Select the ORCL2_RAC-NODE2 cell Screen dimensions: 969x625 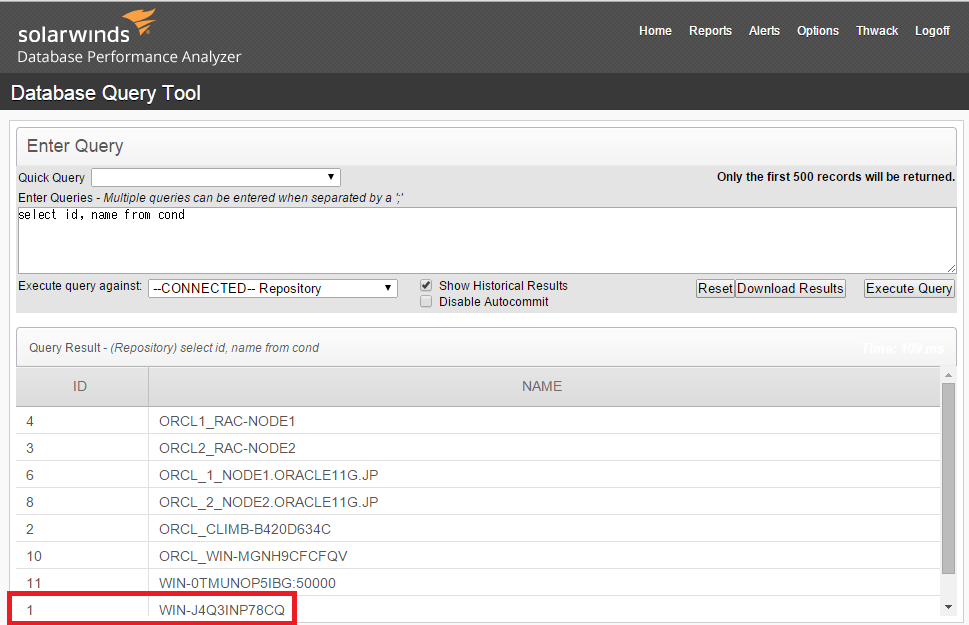[x=544, y=448]
